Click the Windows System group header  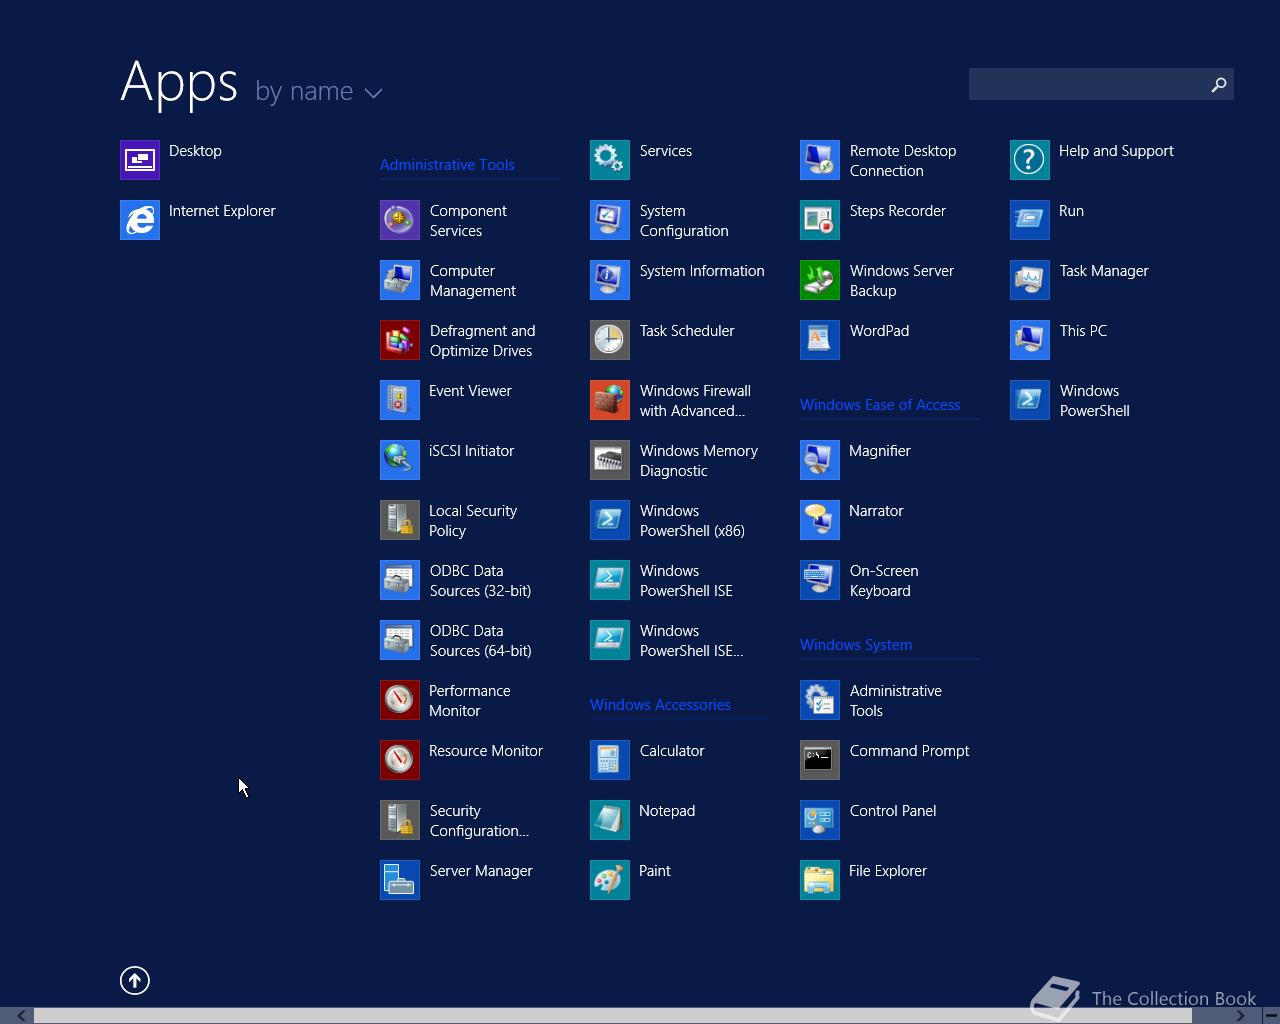tap(856, 645)
